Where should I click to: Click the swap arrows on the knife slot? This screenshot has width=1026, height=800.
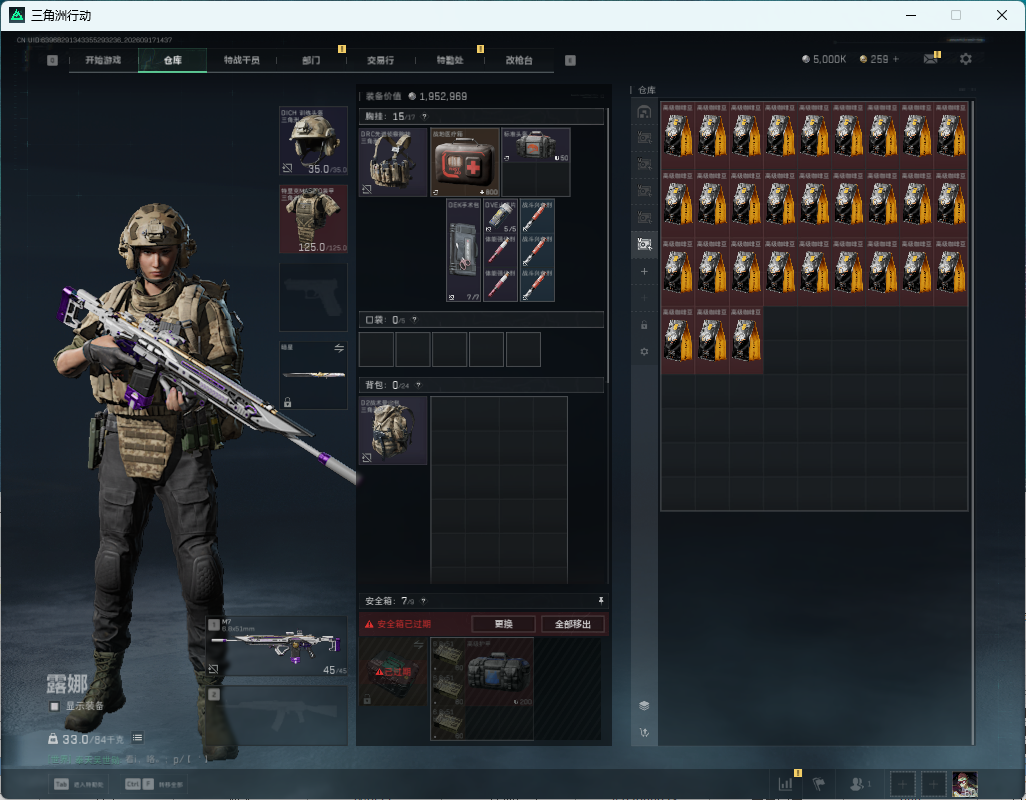339,348
